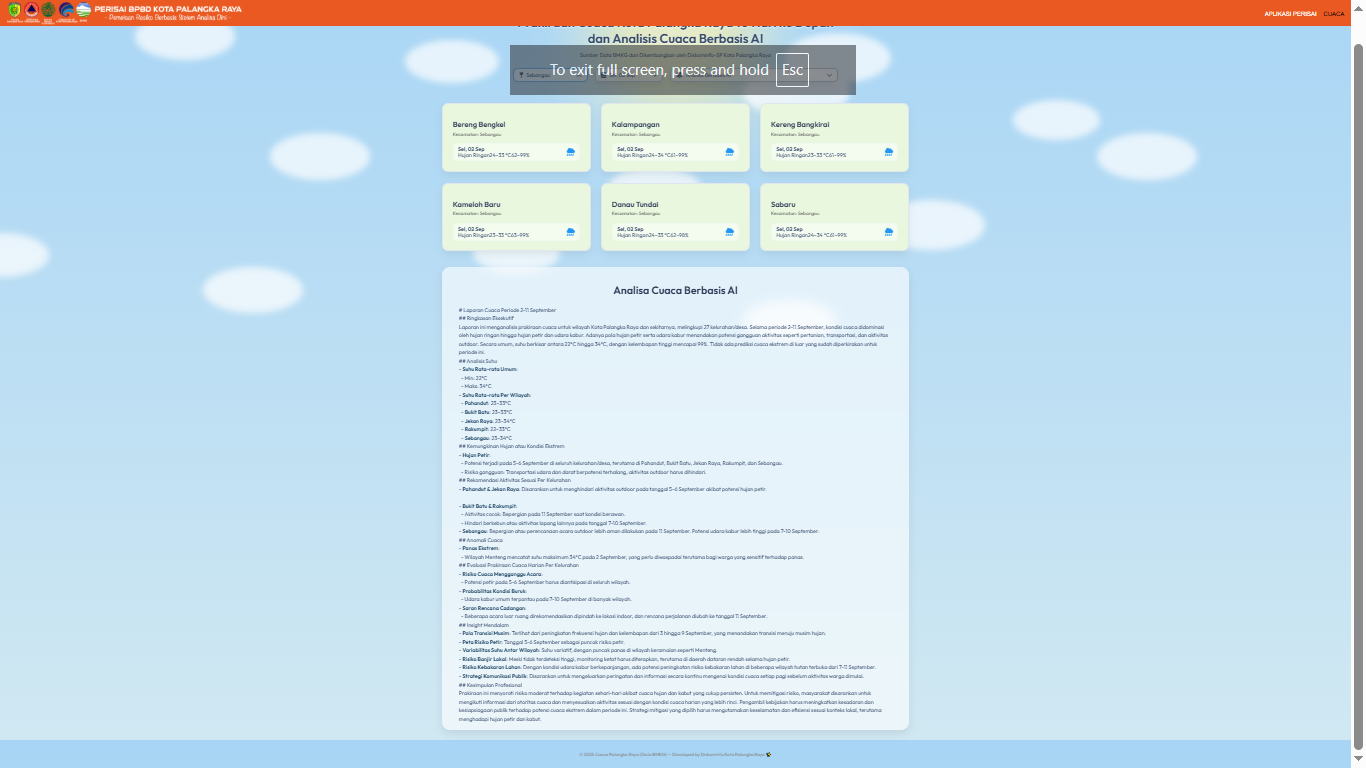Click Sel, 02 Sep forecast in Bereng Bengkel

coord(517,152)
